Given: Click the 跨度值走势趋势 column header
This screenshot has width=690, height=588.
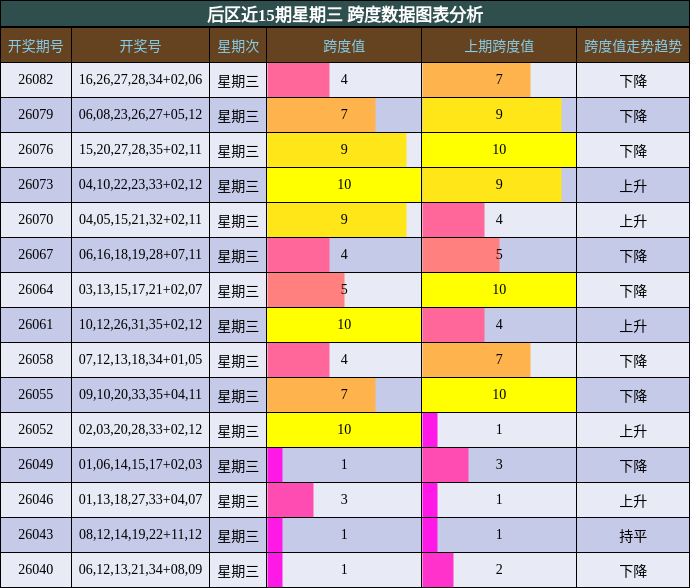Looking at the screenshot, I should [x=633, y=45].
